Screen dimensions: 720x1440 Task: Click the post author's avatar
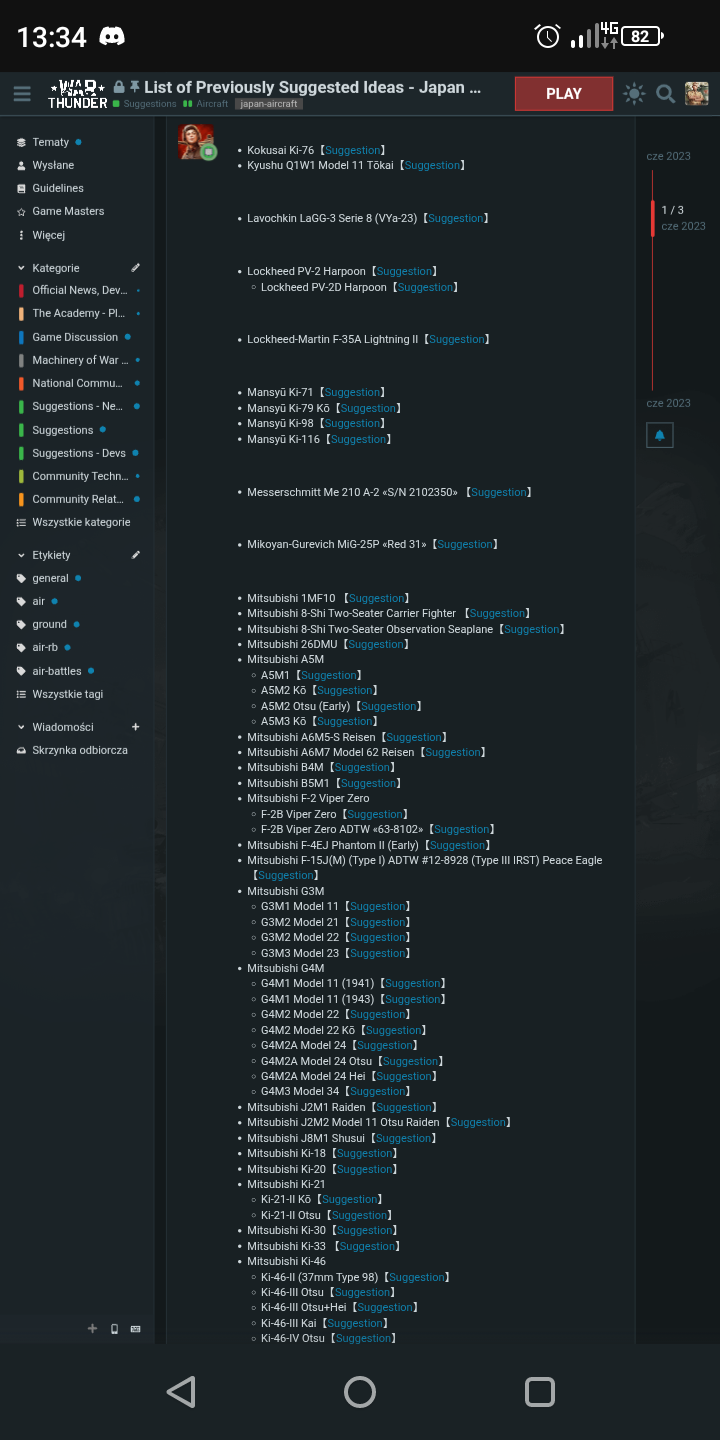[x=196, y=142]
